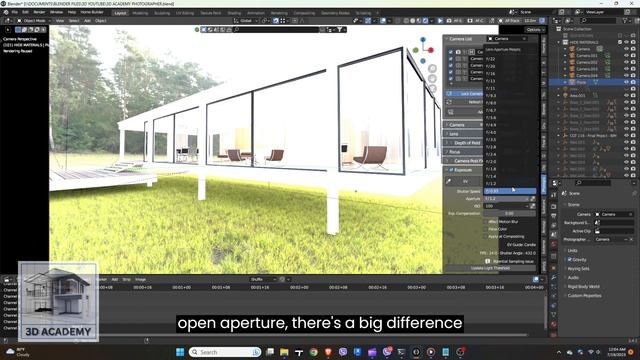Hide the Camera object via outliner eye icon
This screenshot has height=360, width=640.
627,49
